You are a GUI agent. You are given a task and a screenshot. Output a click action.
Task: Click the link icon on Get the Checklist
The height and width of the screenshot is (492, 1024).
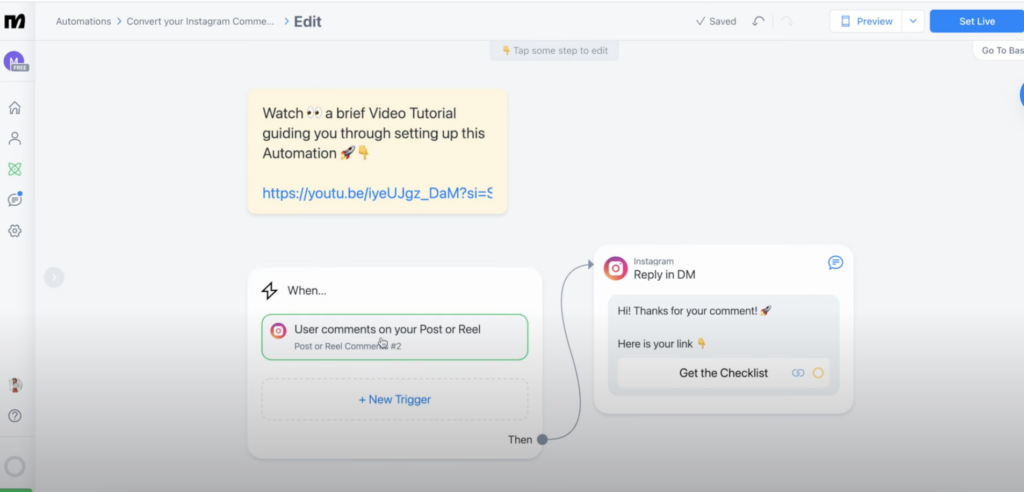(x=798, y=373)
